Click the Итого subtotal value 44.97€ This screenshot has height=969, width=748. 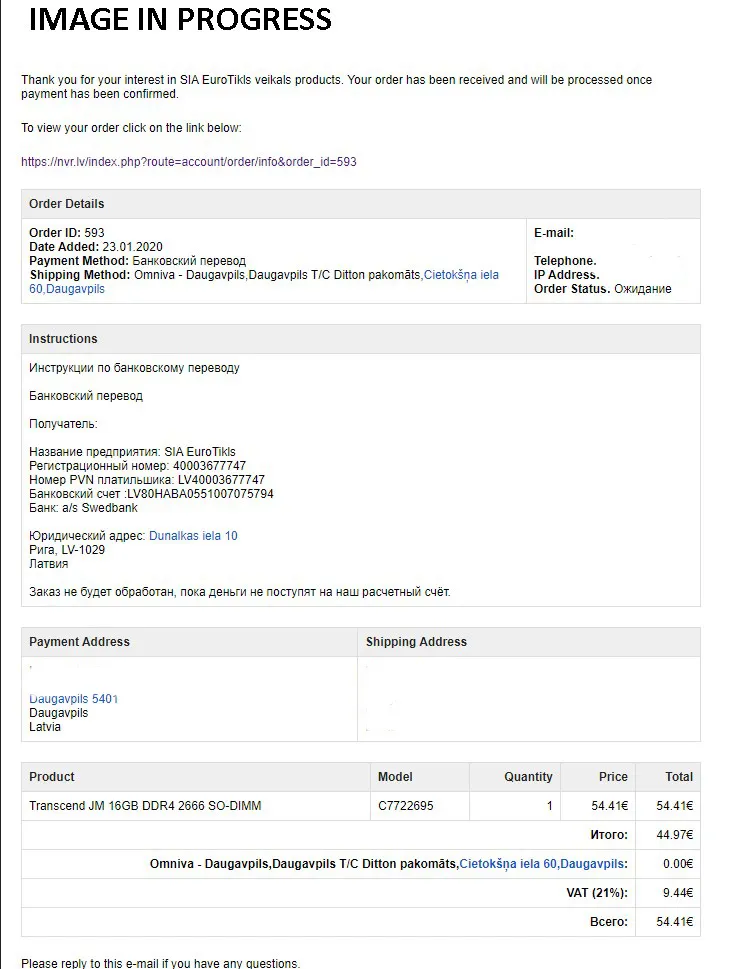674,835
